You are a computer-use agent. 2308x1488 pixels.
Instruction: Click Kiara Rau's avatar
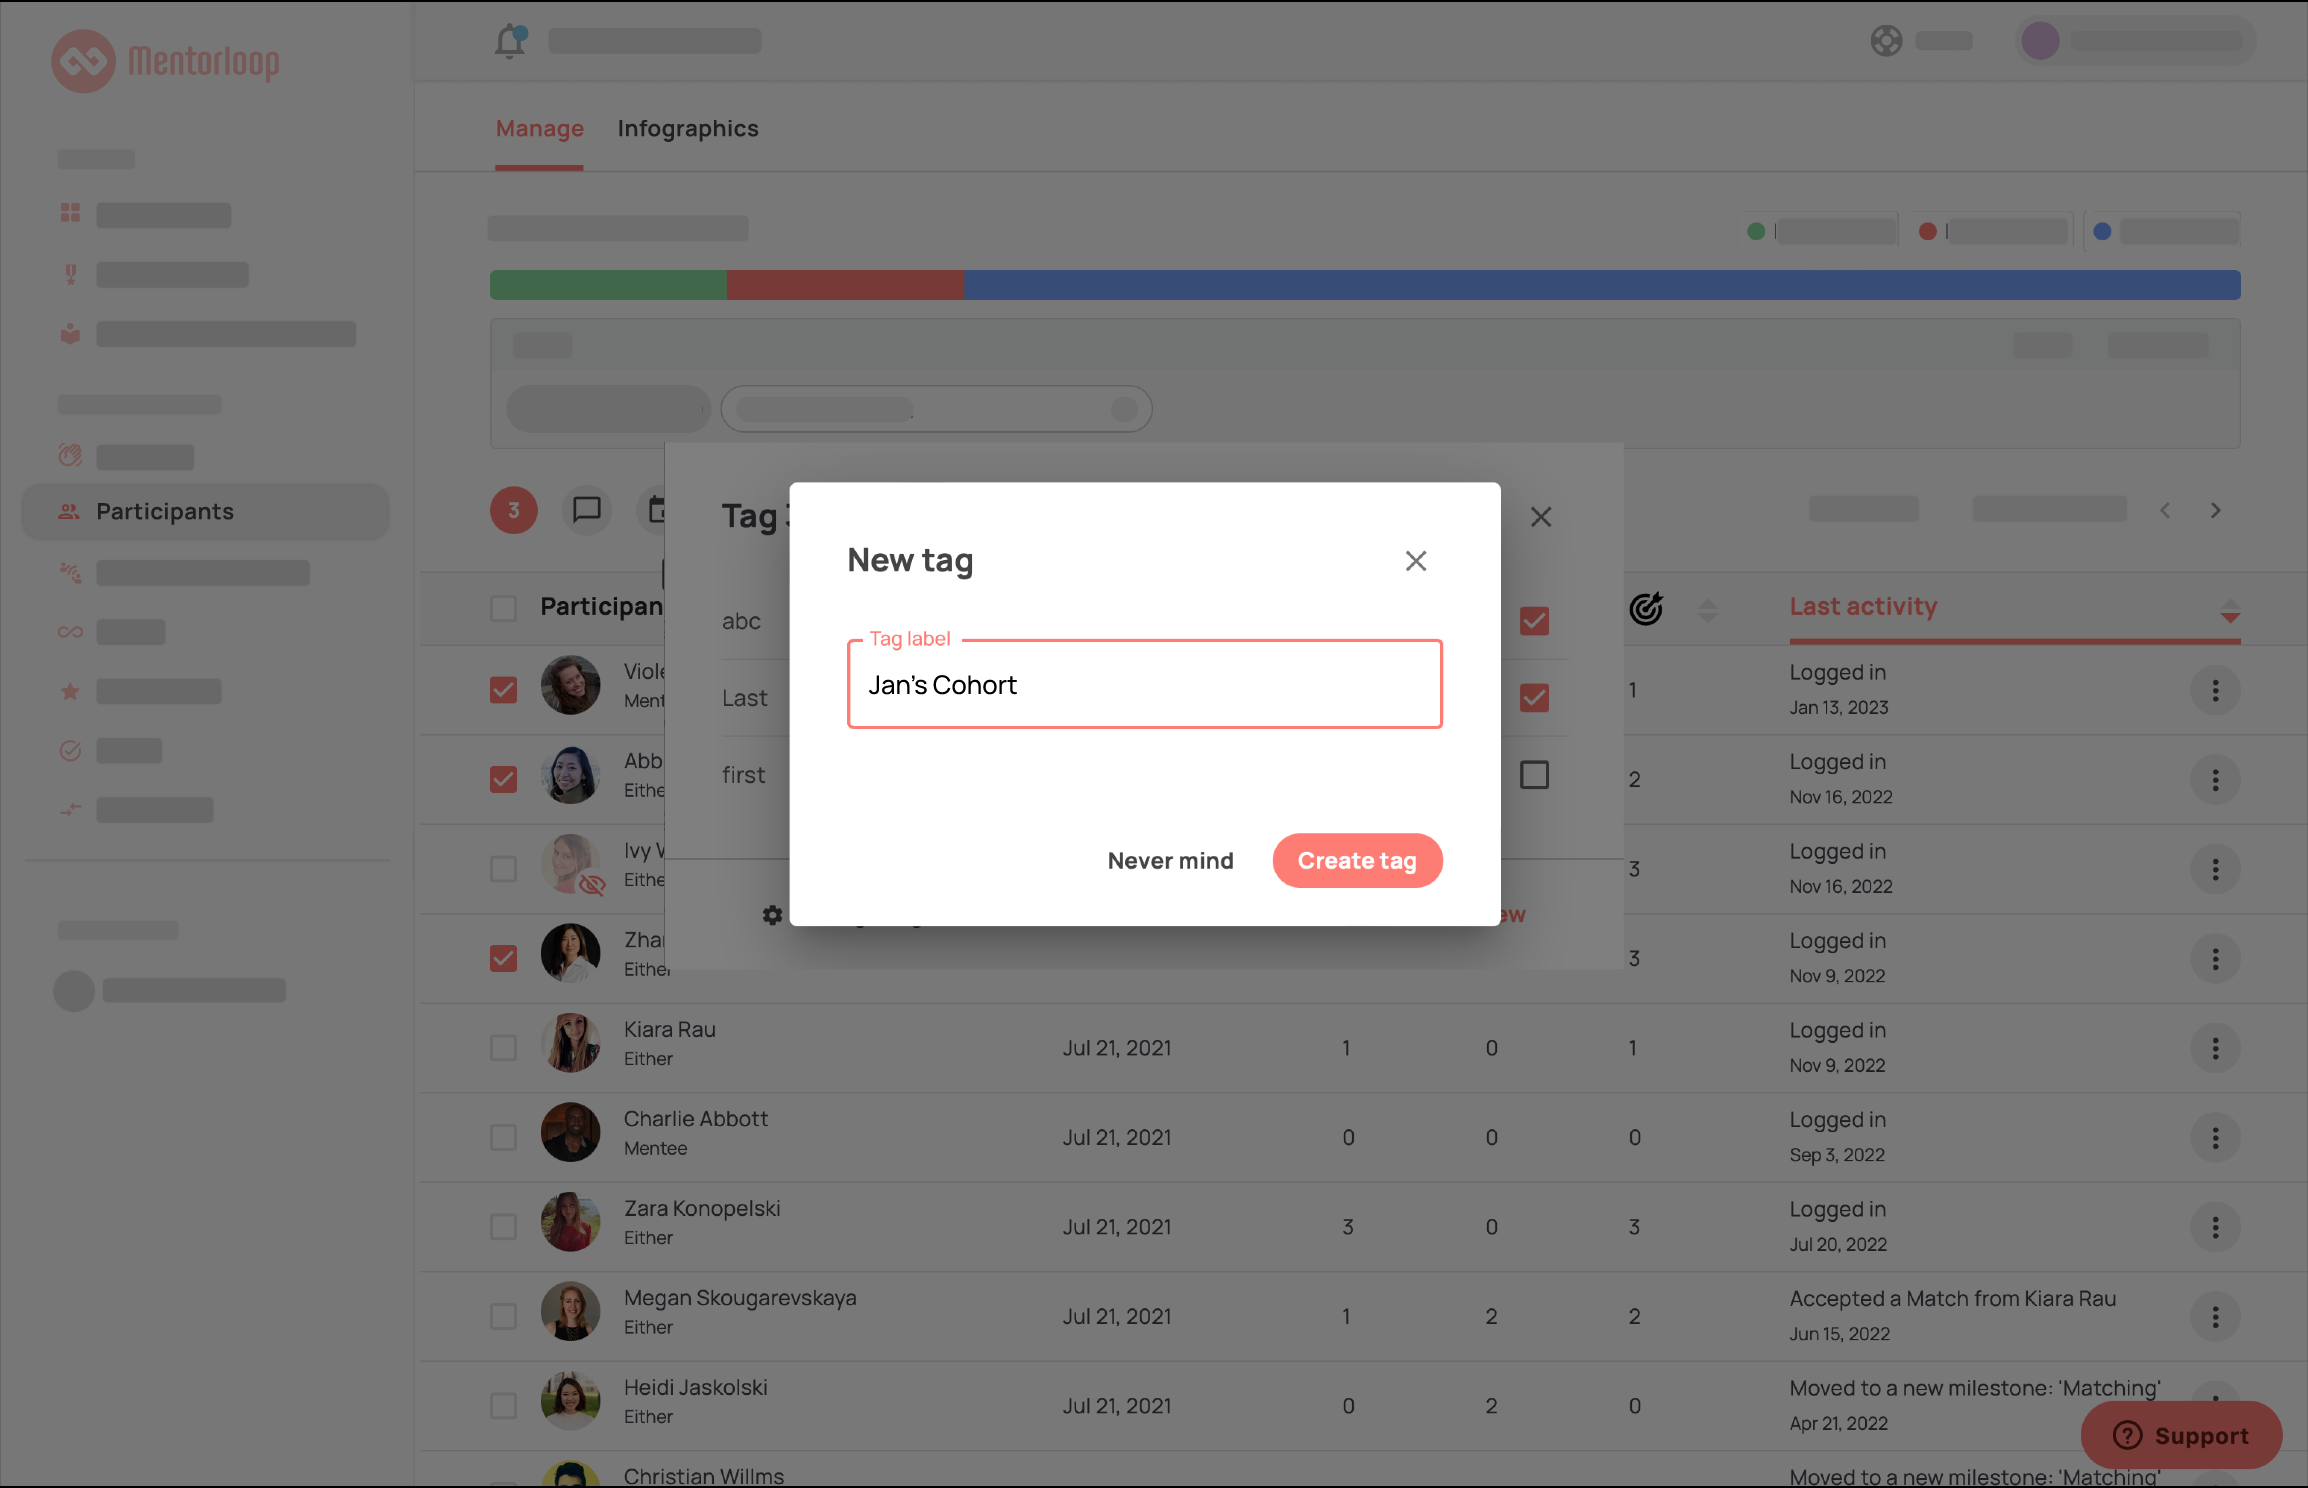click(x=570, y=1043)
